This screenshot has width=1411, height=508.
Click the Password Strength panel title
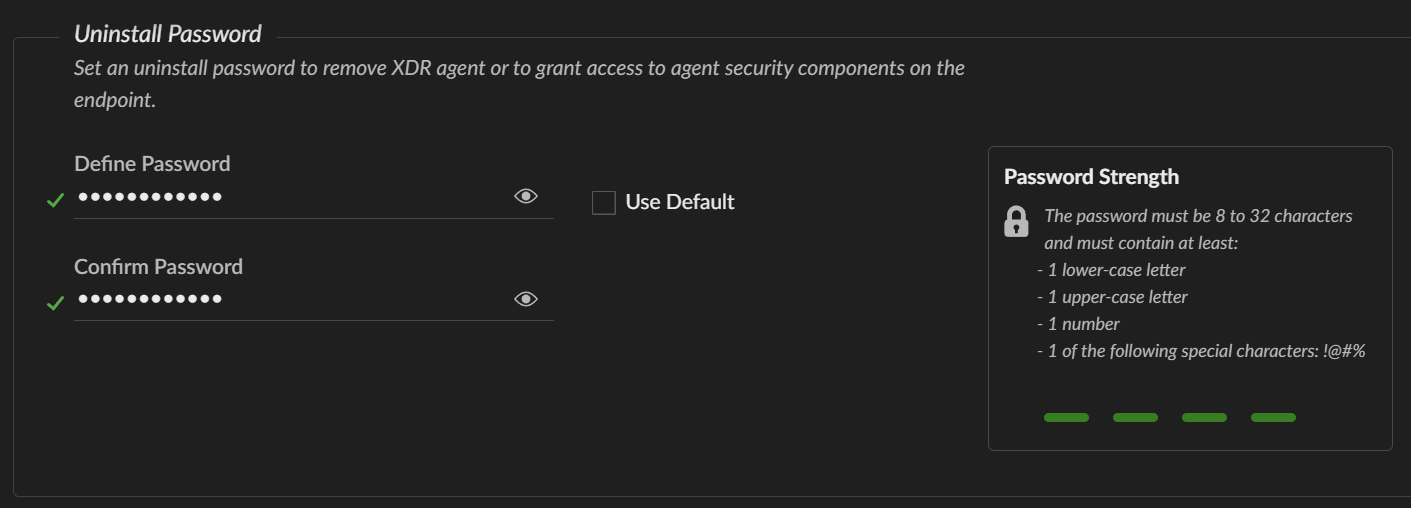[x=1091, y=177]
